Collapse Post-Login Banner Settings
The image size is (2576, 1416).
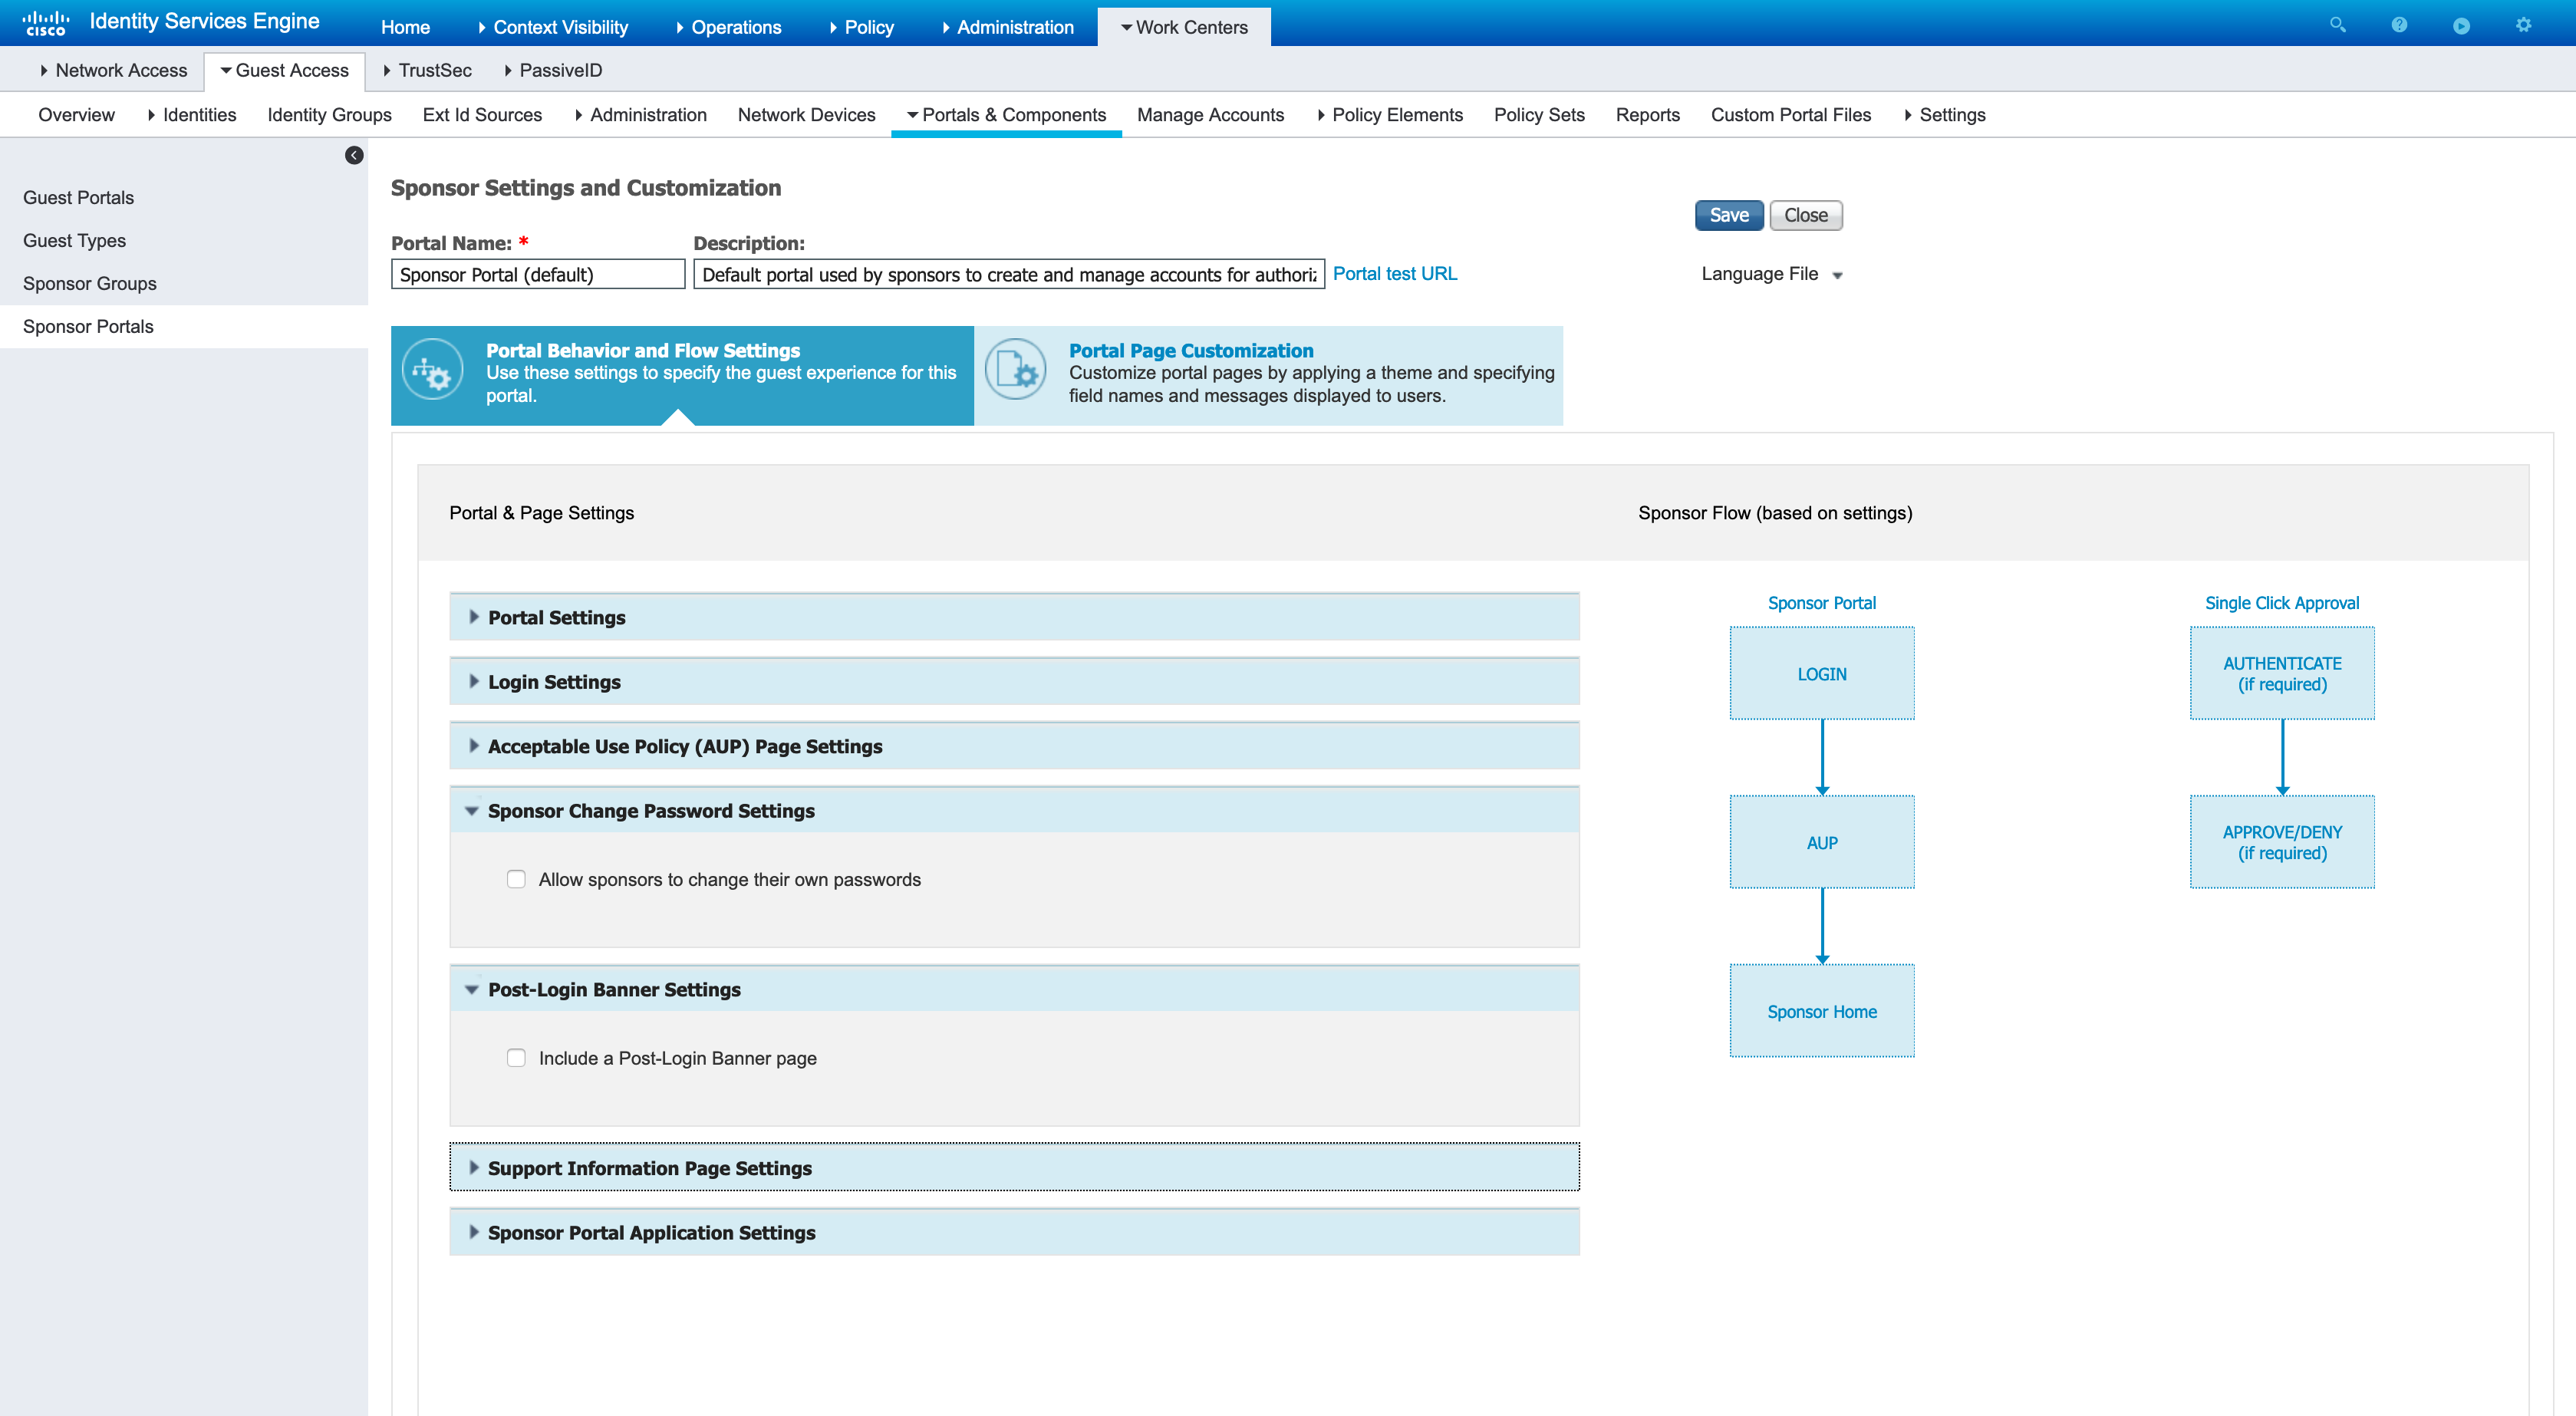pos(1014,989)
